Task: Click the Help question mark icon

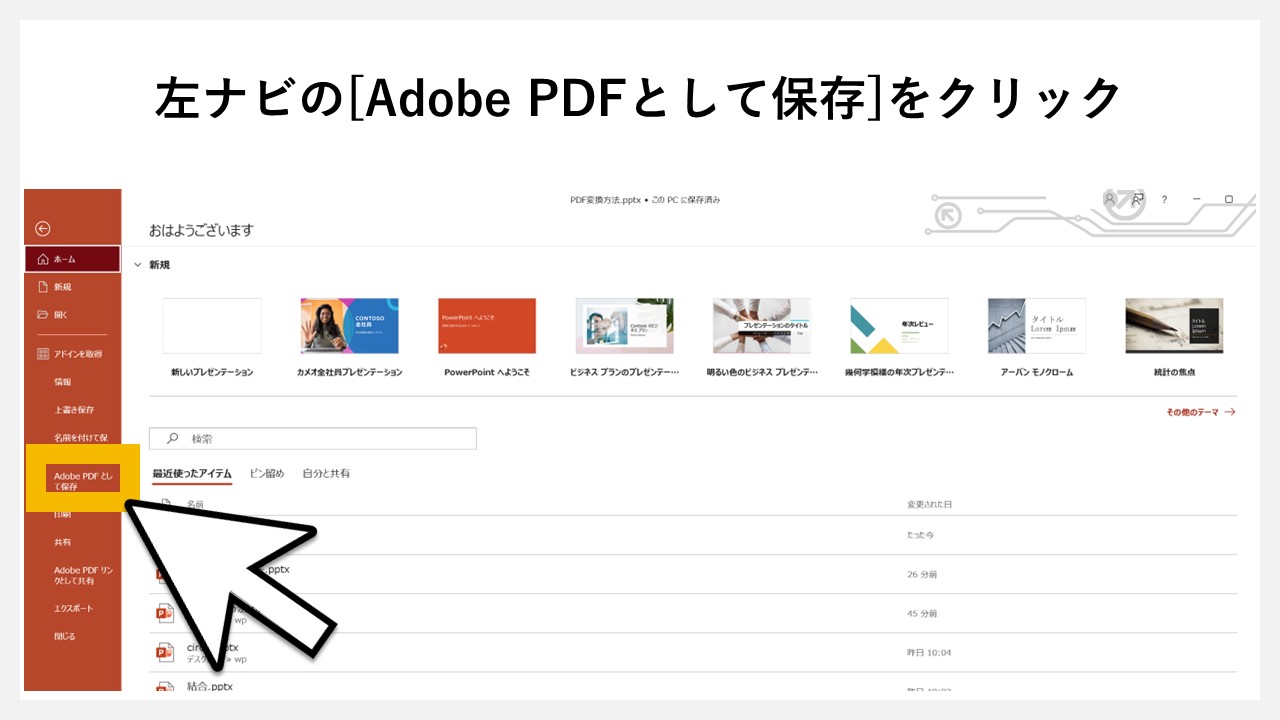Action: tap(1163, 200)
